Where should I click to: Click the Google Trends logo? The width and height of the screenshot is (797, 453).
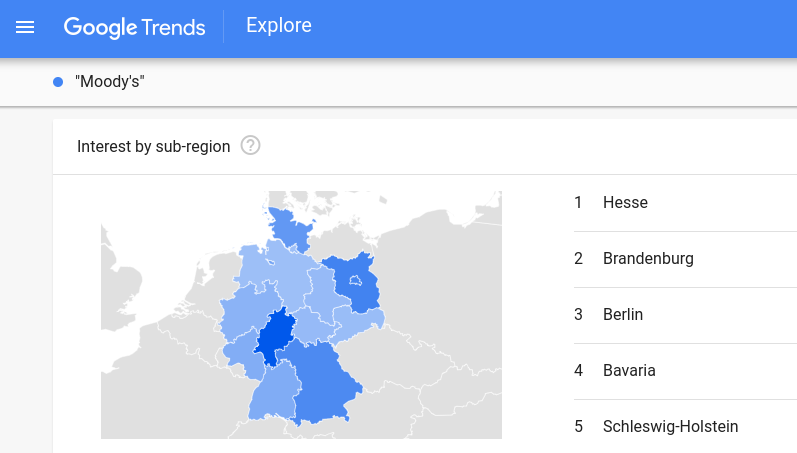[134, 27]
